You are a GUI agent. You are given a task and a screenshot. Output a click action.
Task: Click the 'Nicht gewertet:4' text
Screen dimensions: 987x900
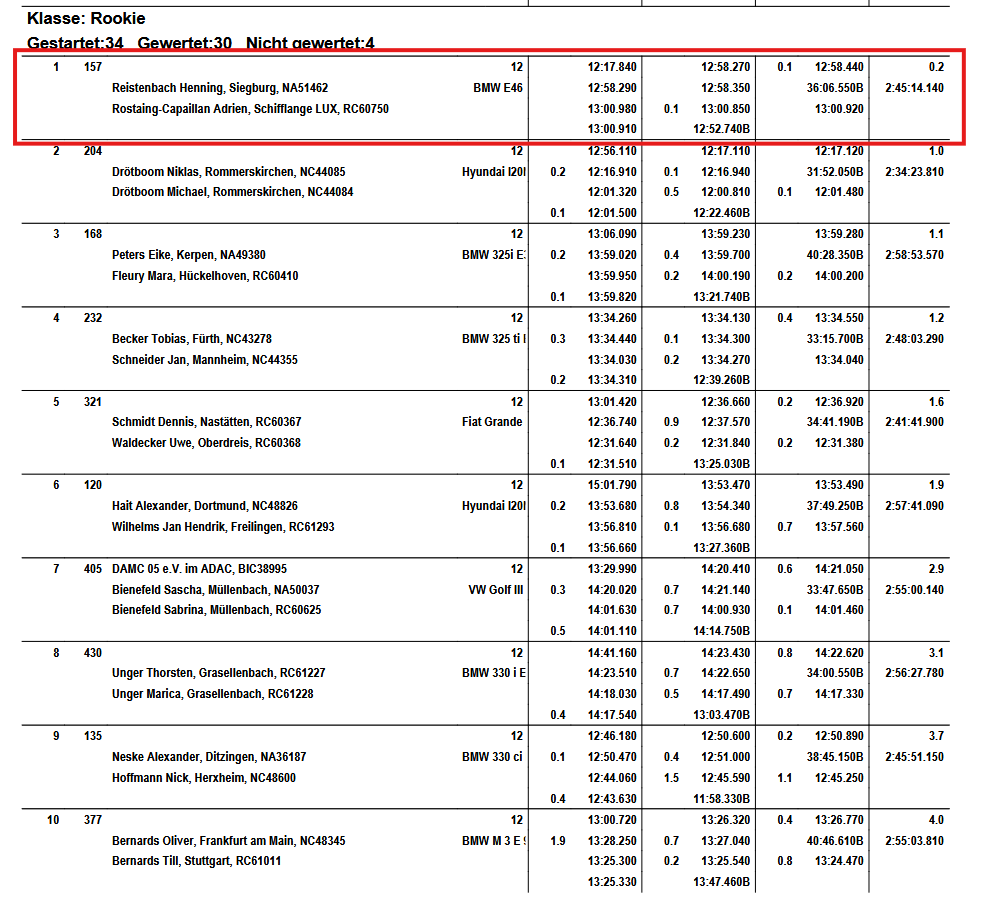pyautogui.click(x=310, y=43)
